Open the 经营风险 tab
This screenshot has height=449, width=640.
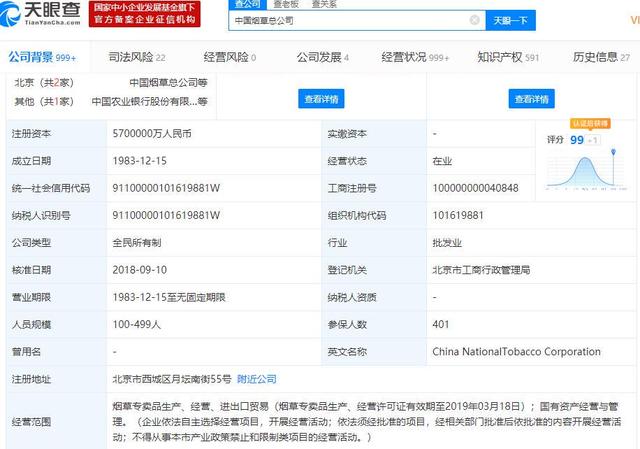pyautogui.click(x=230, y=57)
